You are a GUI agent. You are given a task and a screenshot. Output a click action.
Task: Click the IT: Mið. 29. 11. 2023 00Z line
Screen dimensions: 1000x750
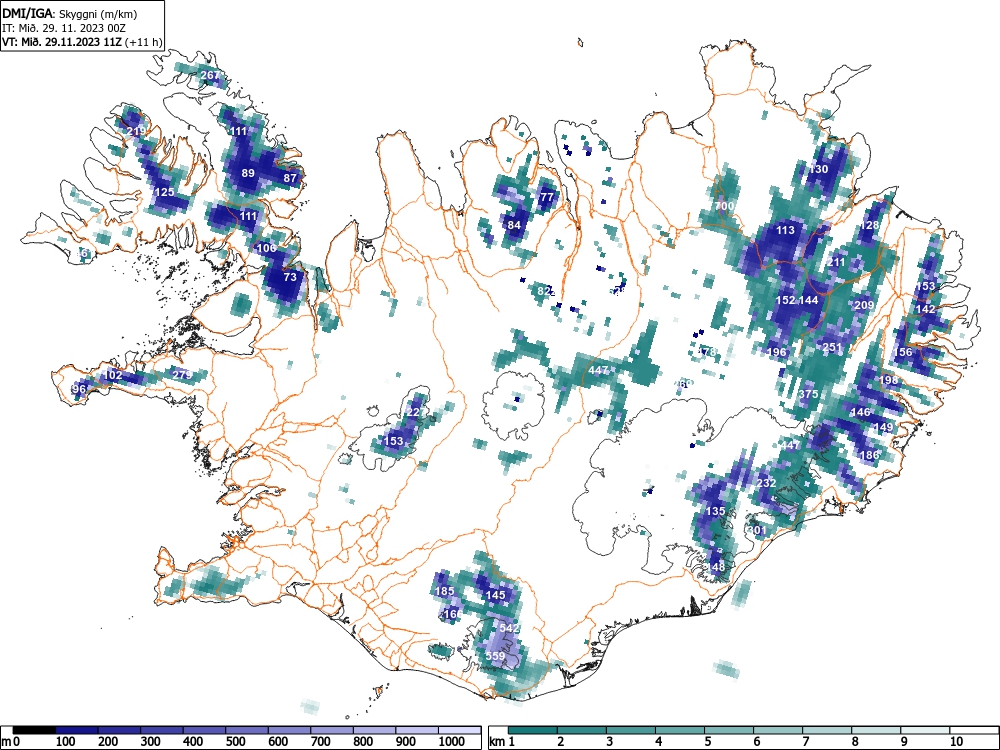coord(64,28)
